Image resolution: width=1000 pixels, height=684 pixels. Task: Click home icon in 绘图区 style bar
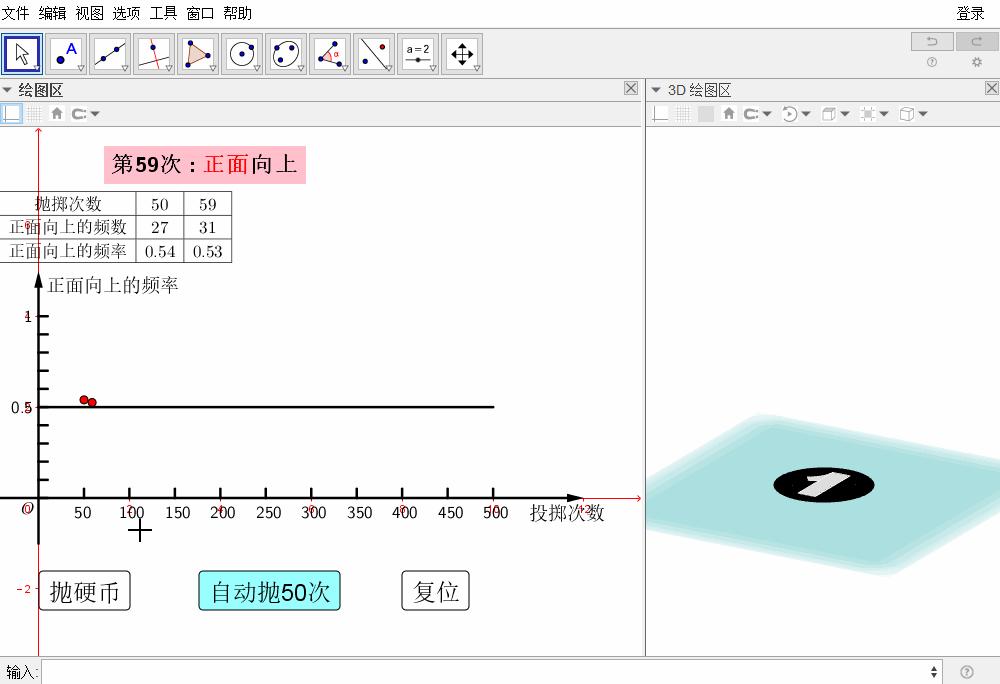pyautogui.click(x=57, y=113)
